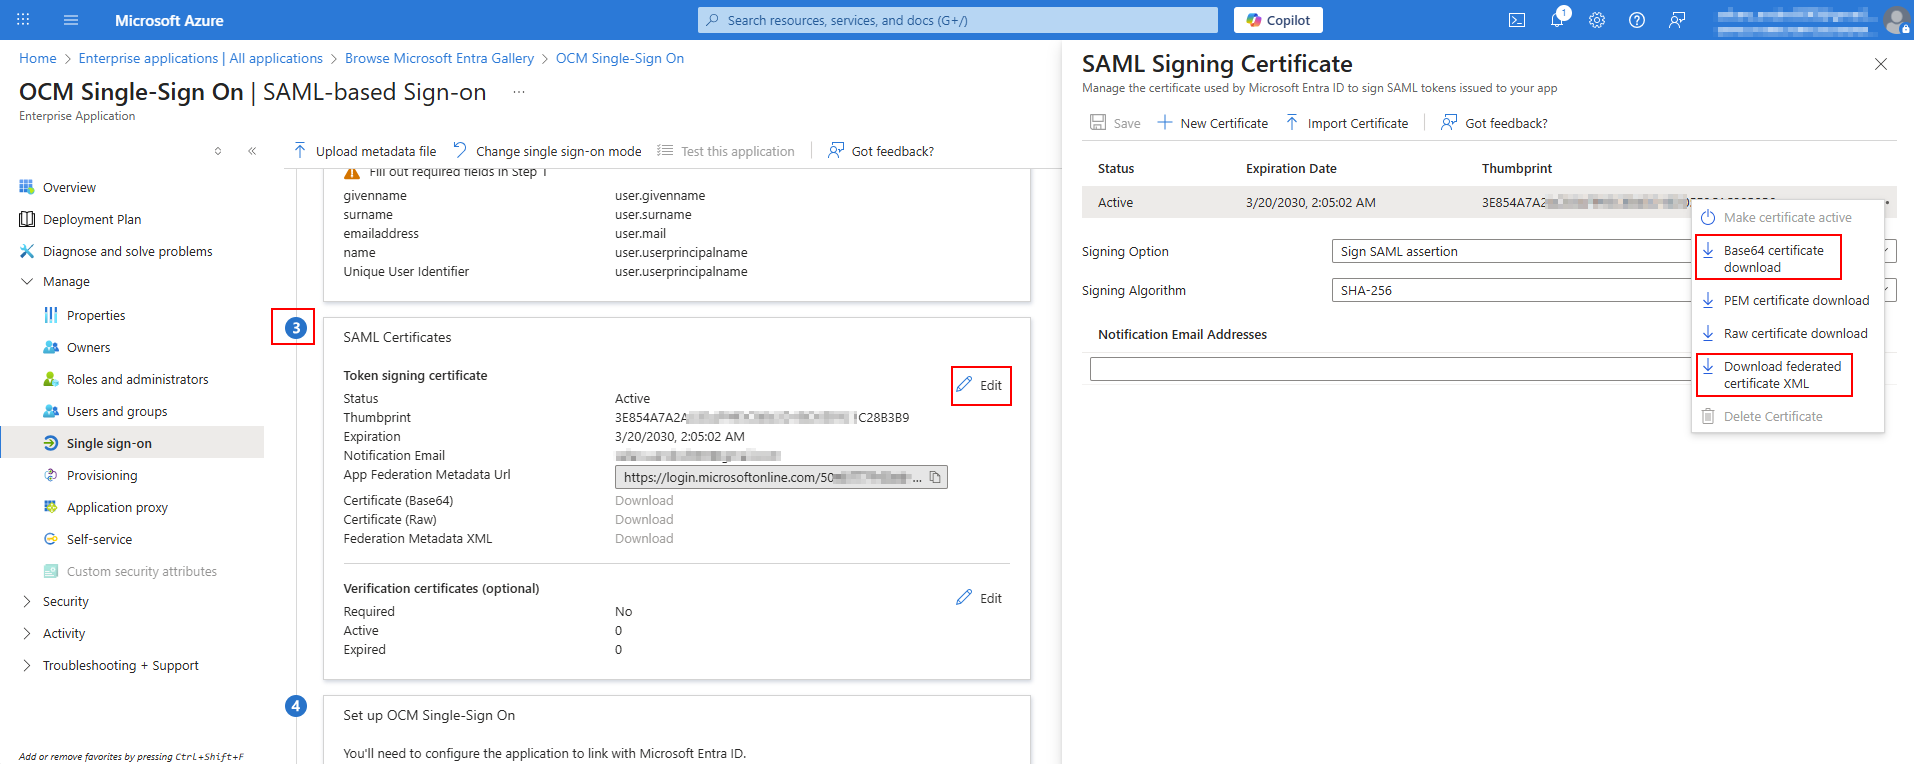Click New Certificate

[1212, 123]
